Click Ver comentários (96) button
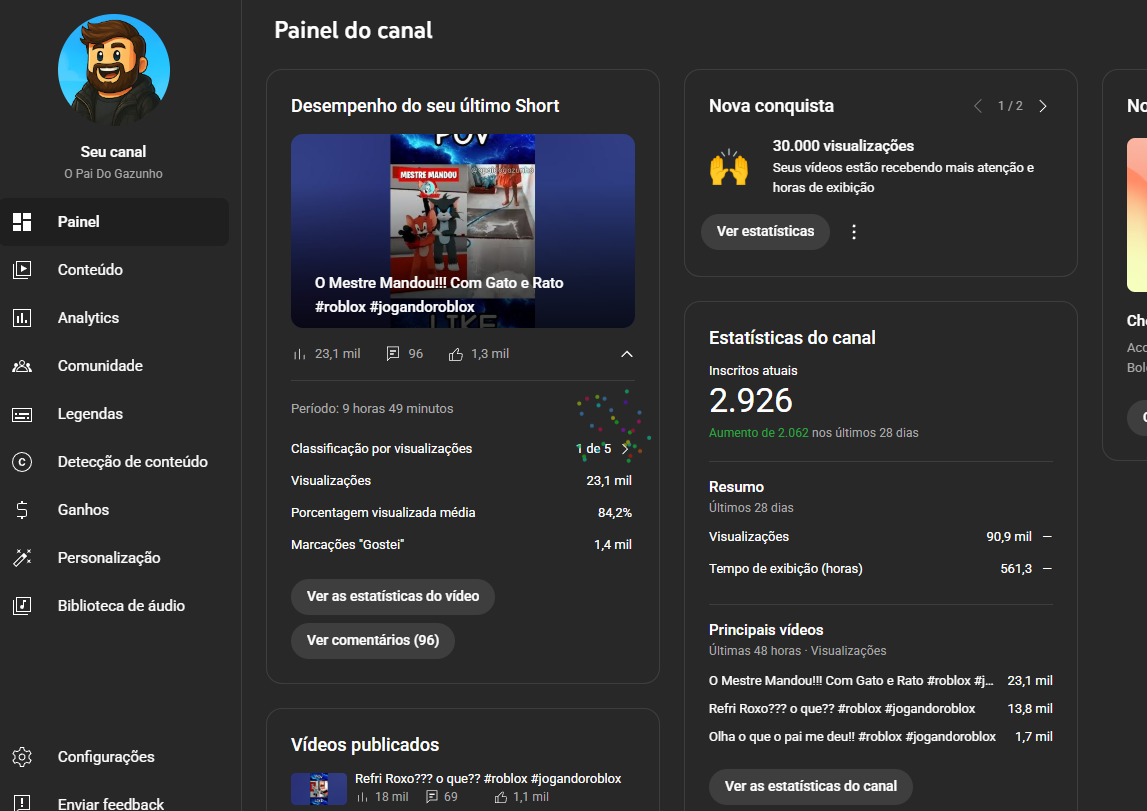Image resolution: width=1147 pixels, height=811 pixels. click(373, 641)
